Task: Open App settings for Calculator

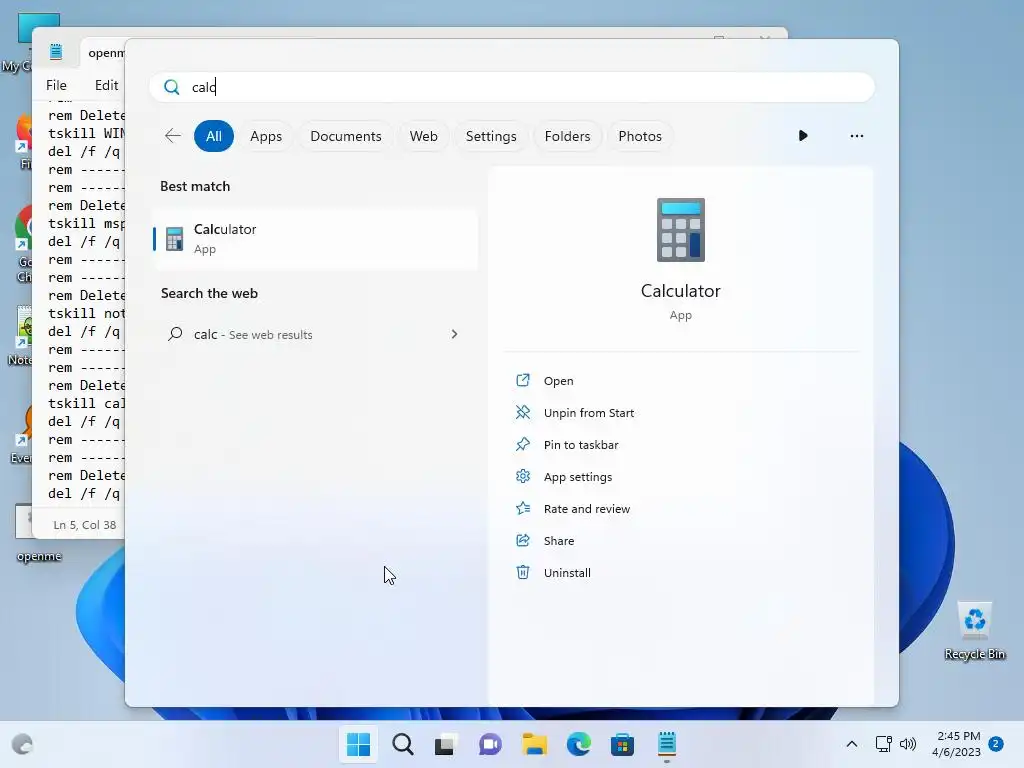Action: 577,477
